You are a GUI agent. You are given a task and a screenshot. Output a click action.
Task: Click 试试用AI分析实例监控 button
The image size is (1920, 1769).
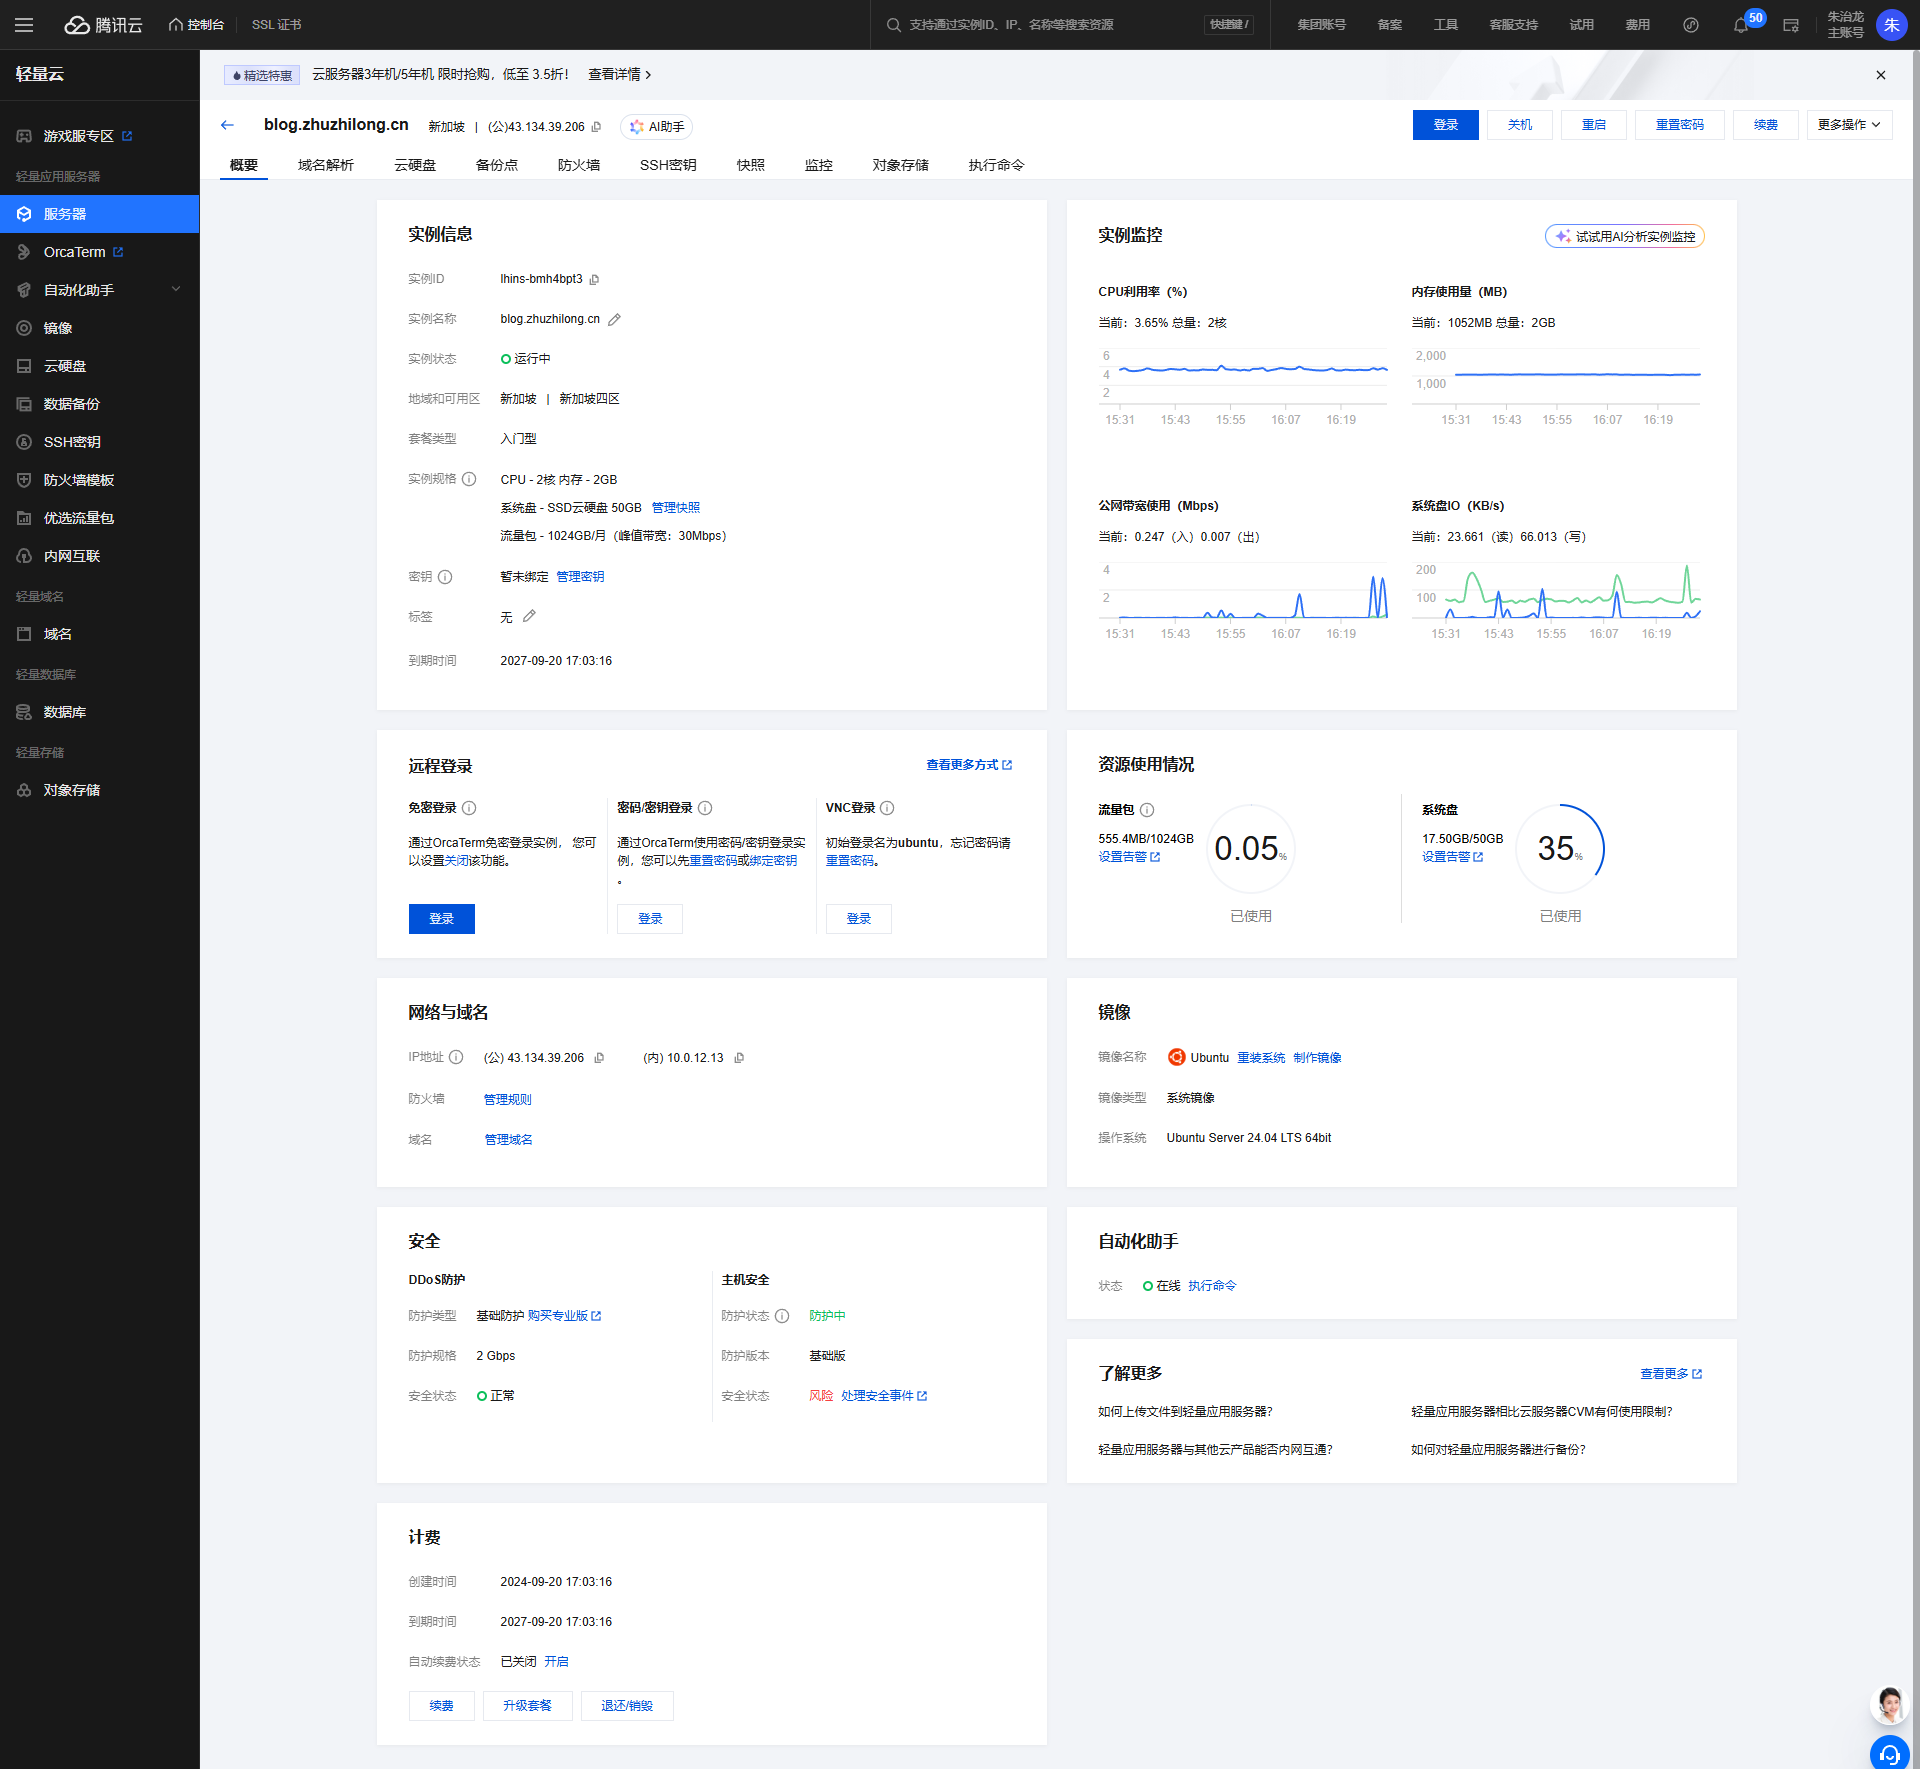pos(1625,237)
